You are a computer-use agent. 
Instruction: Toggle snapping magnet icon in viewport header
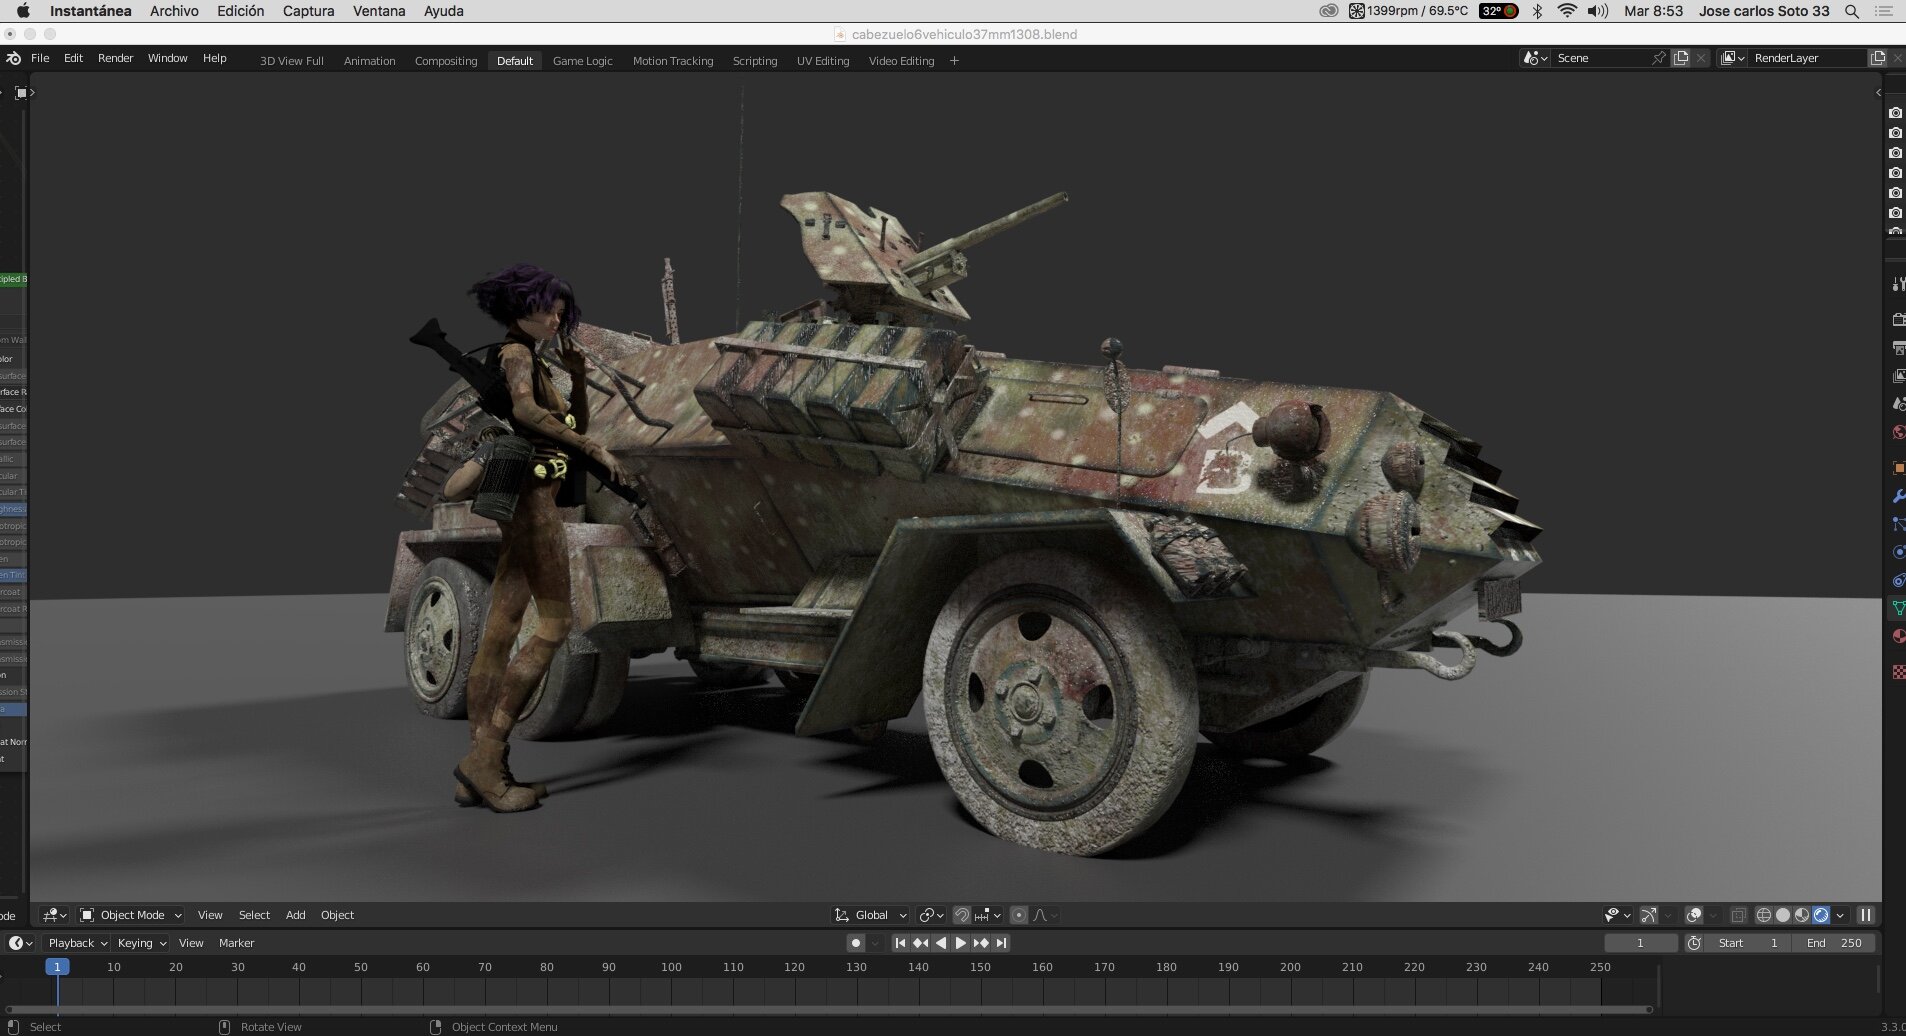(961, 915)
